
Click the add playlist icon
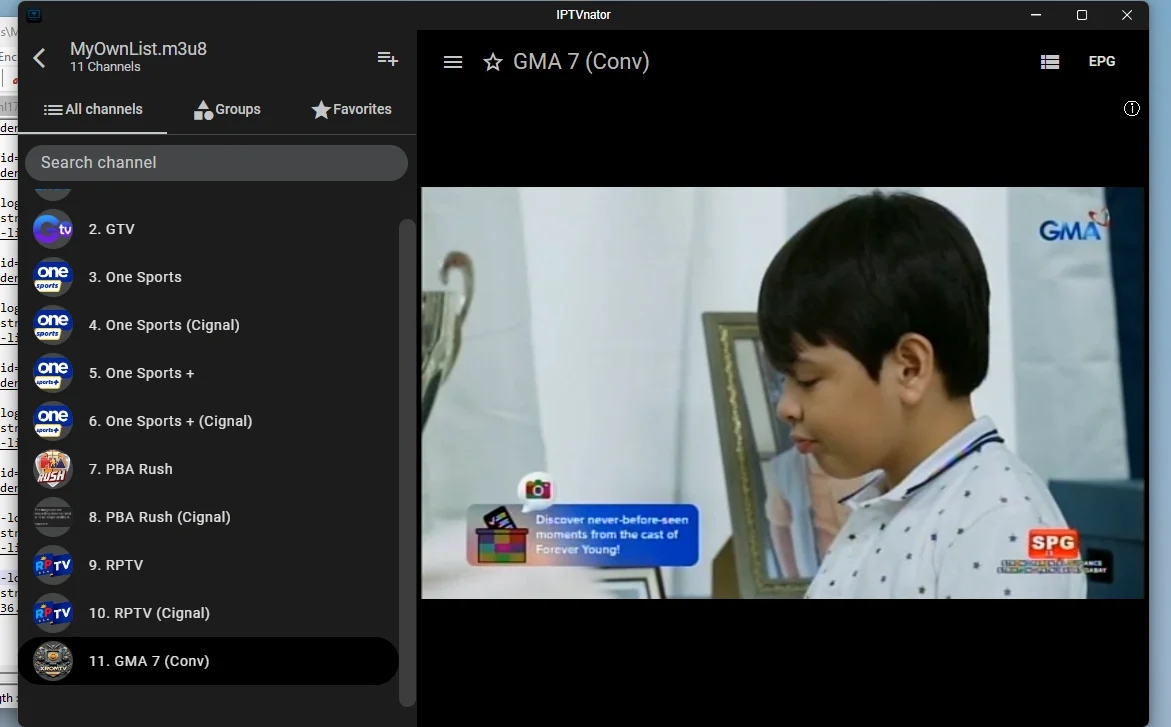coord(388,58)
